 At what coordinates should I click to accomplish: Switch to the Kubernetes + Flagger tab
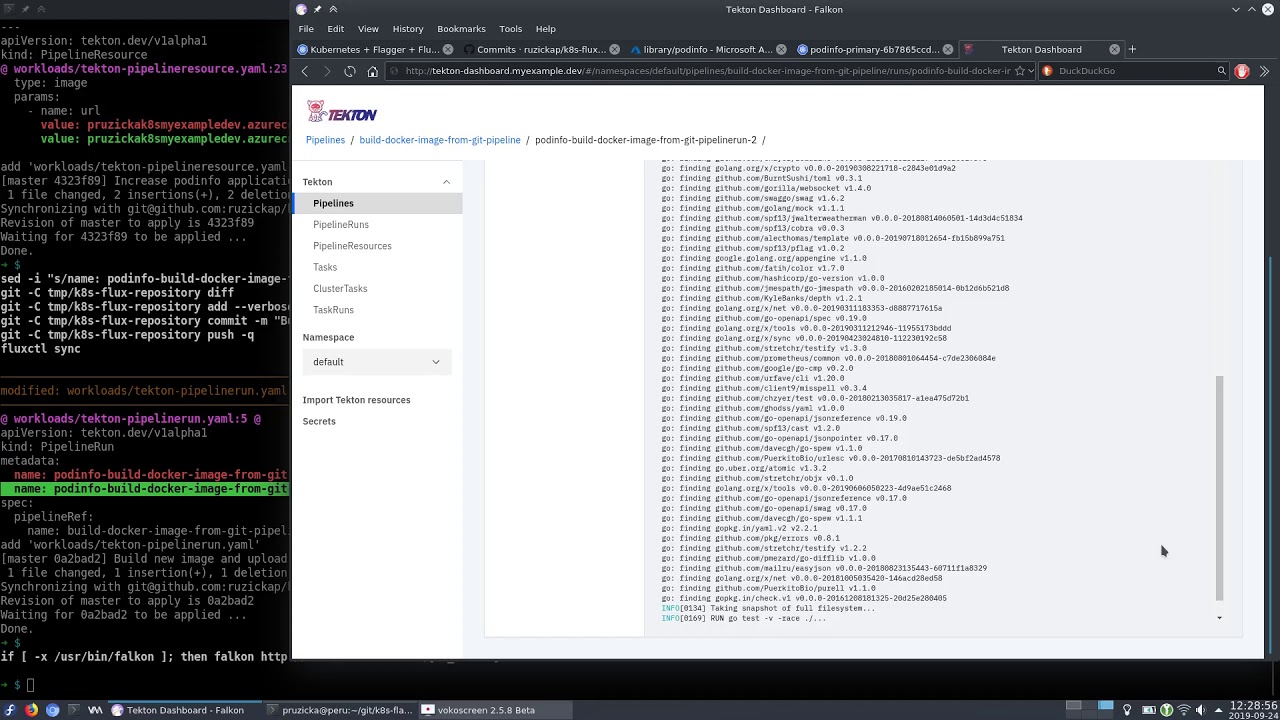pos(374,49)
